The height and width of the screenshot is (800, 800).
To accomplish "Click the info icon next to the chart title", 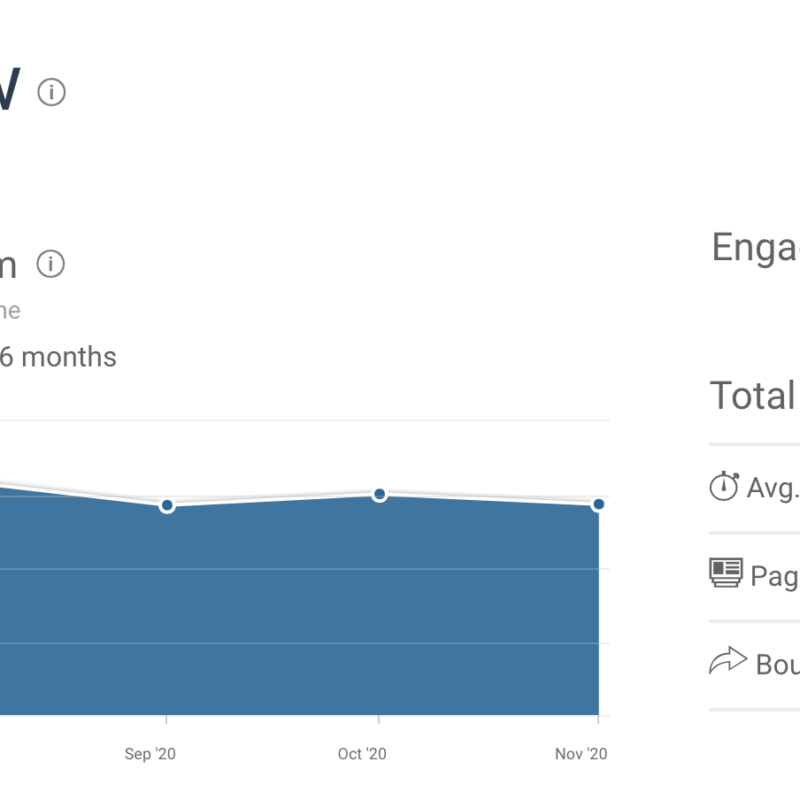I will [x=51, y=264].
